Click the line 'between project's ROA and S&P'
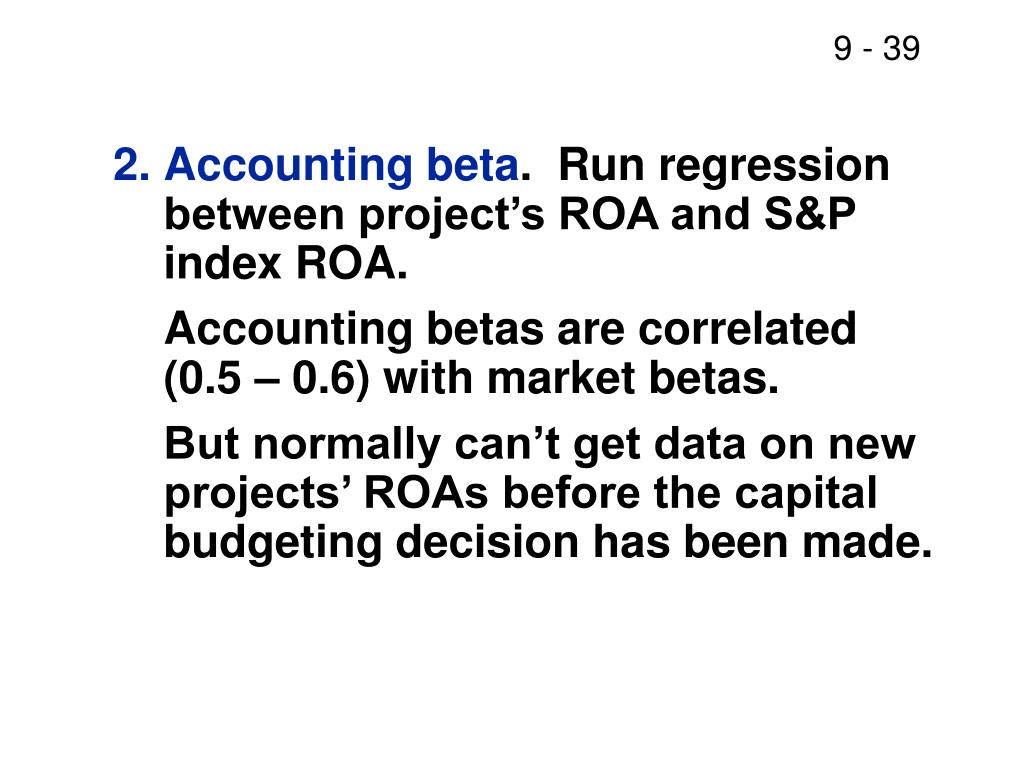This screenshot has width=1024, height=768. 509,215
